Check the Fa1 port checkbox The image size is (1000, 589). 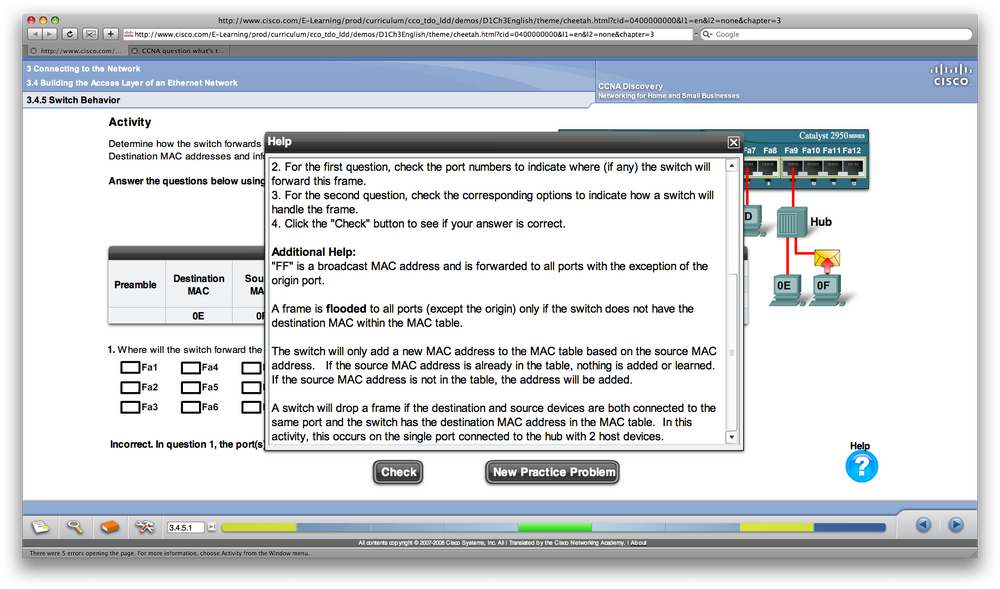130,368
